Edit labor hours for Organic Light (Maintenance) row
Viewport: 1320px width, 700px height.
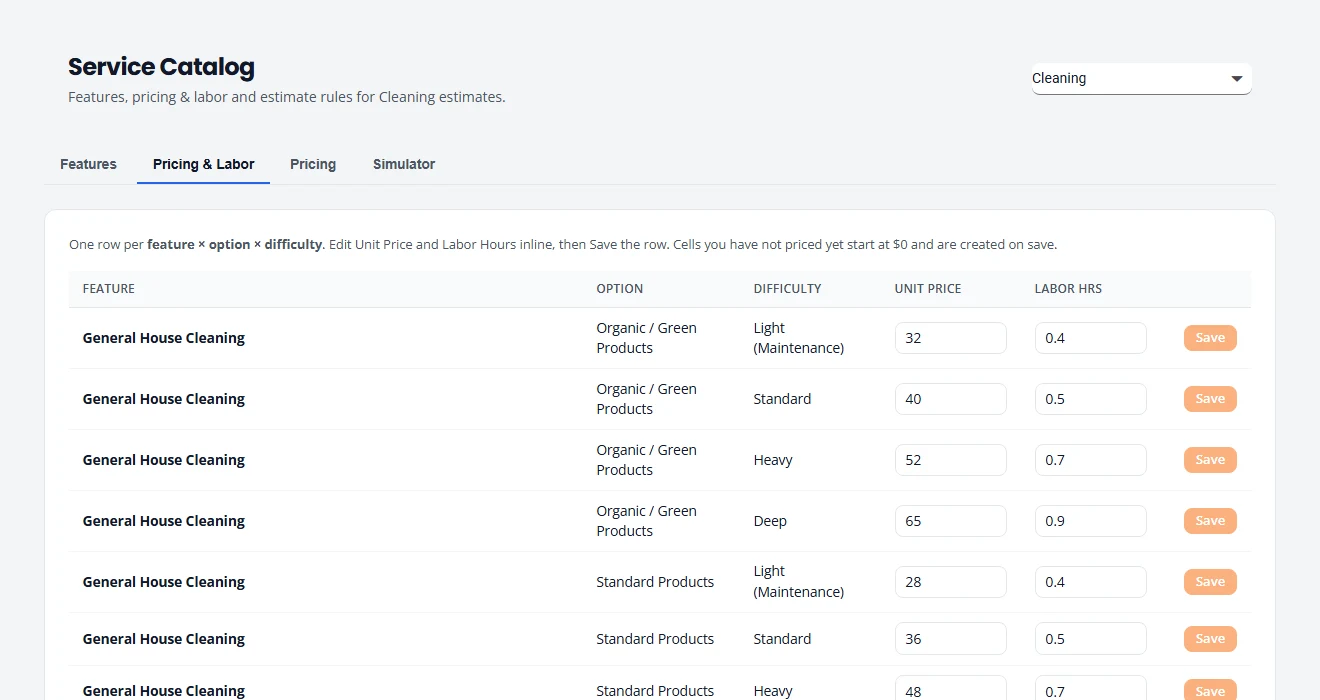coord(1090,338)
